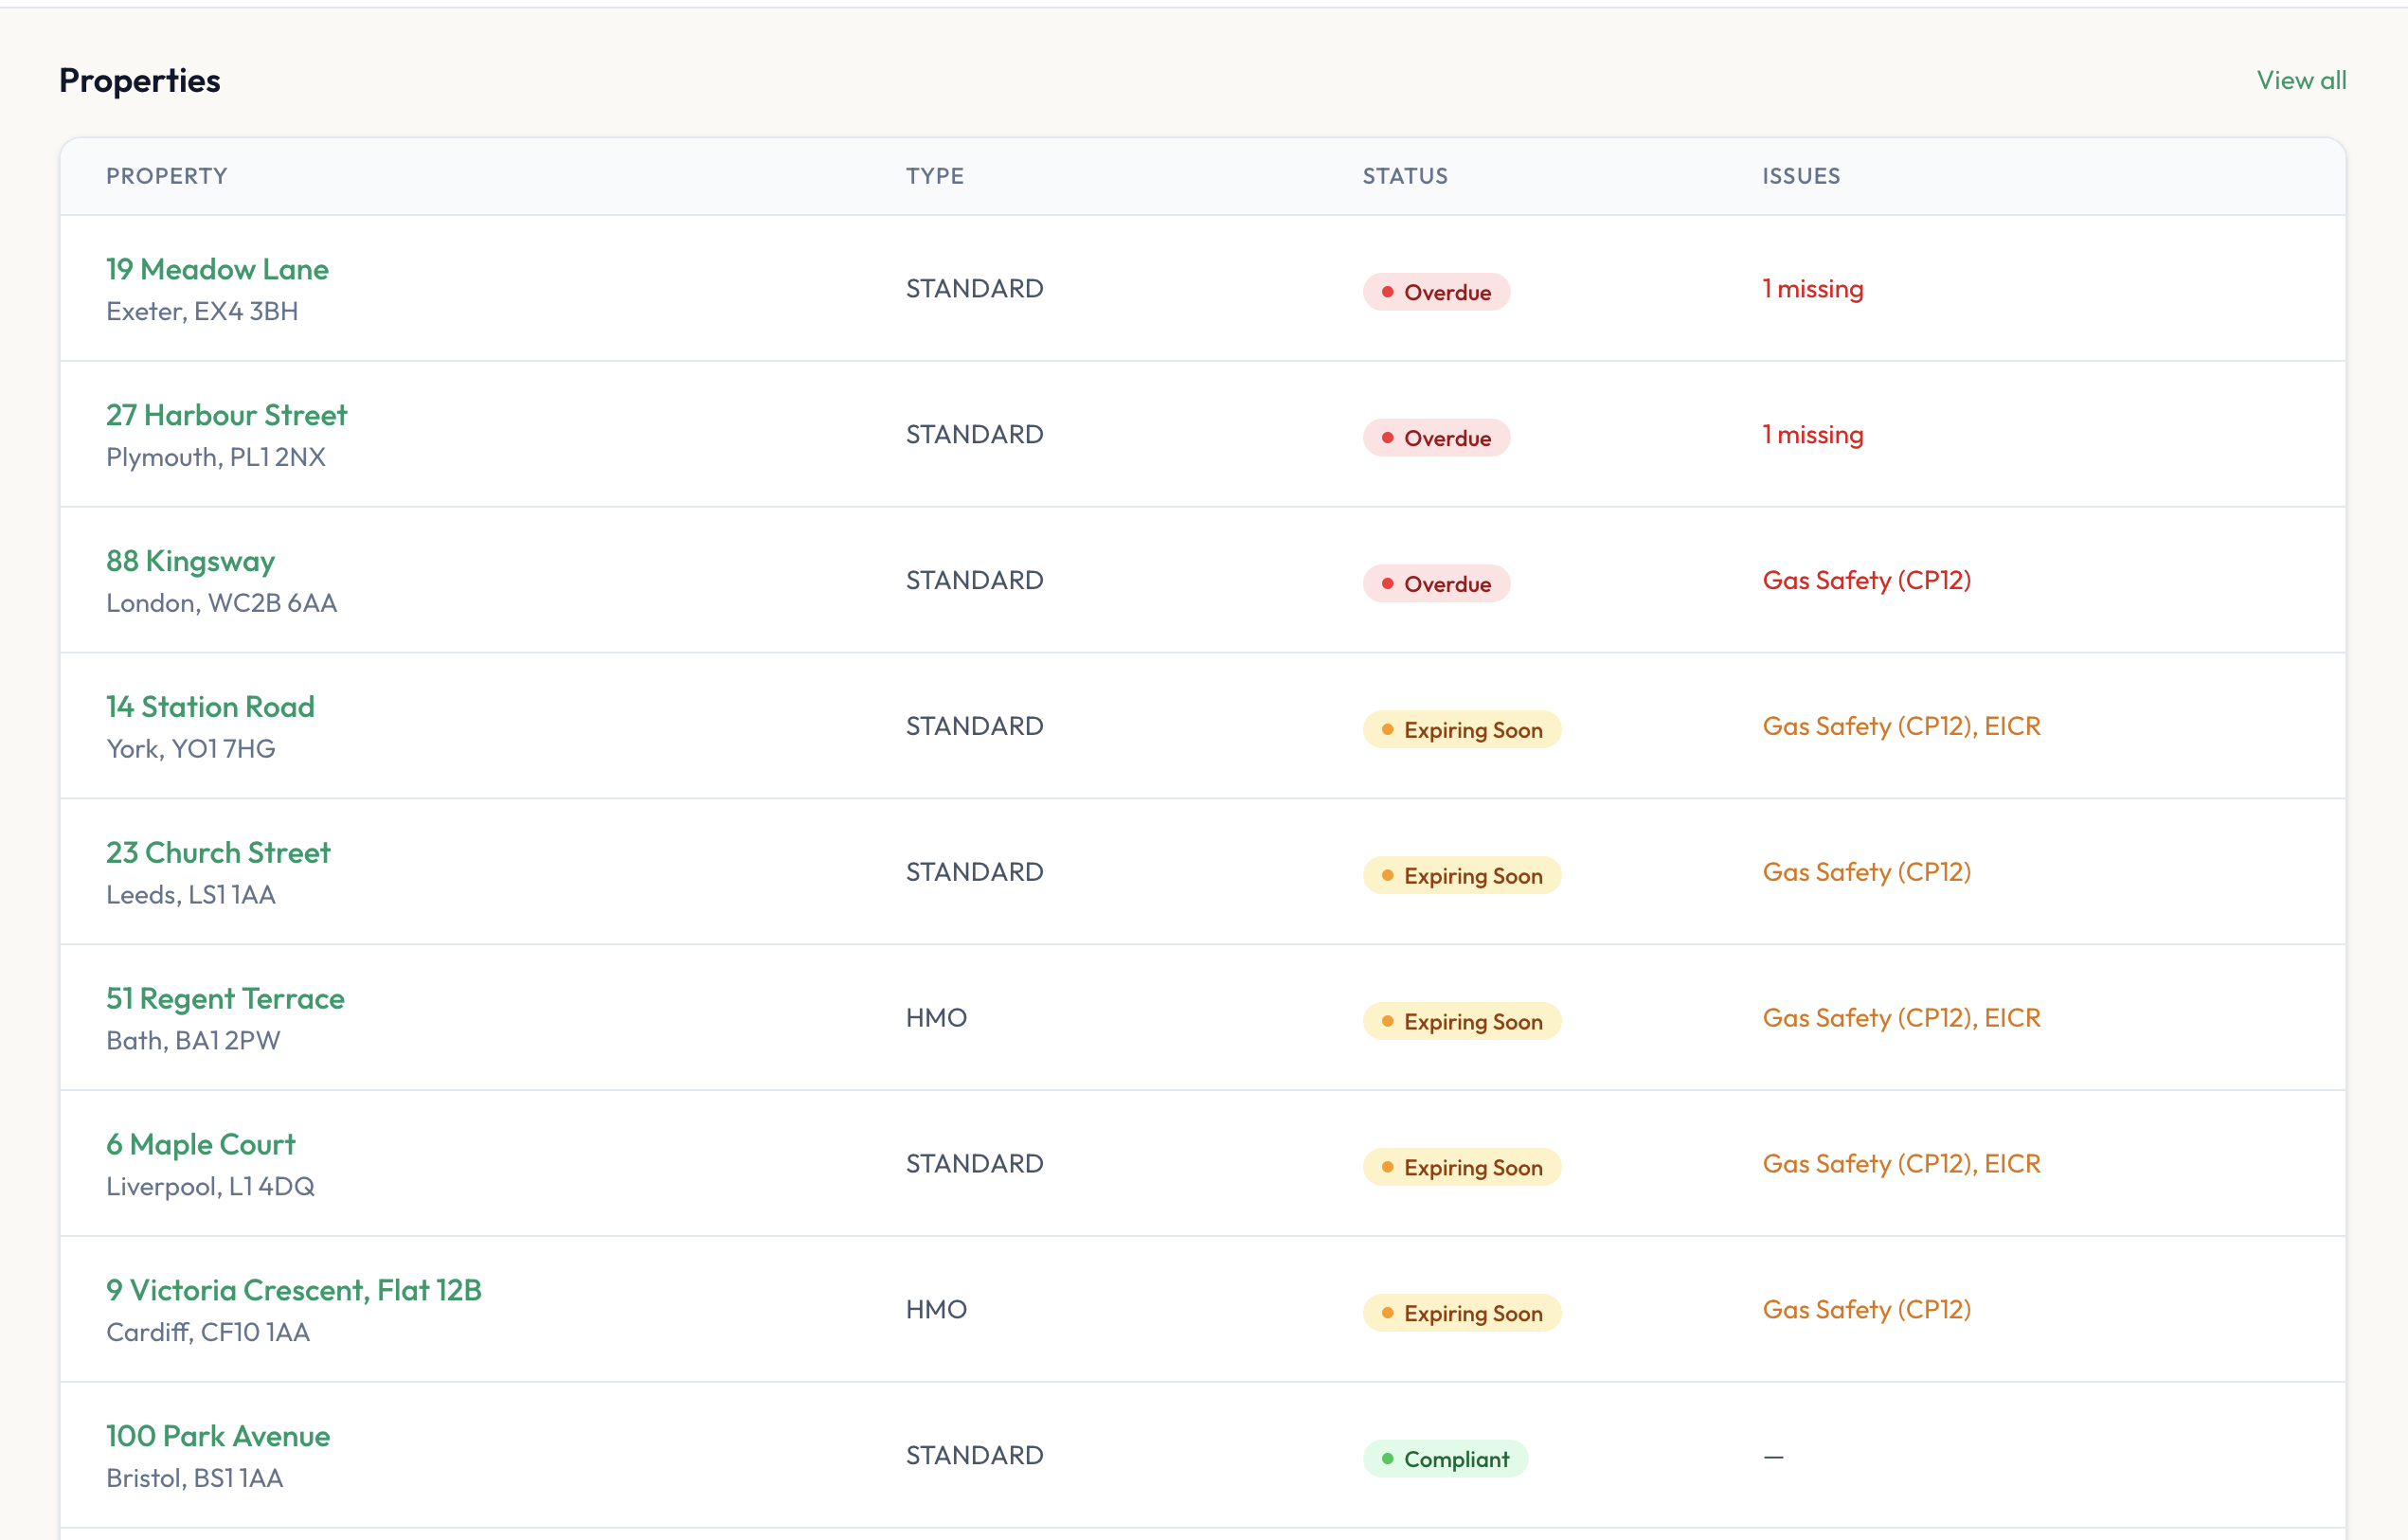Click Gas Safety, EICR issues for 51 Regent Terrace
This screenshot has height=1540, width=2408.
(x=1900, y=1018)
